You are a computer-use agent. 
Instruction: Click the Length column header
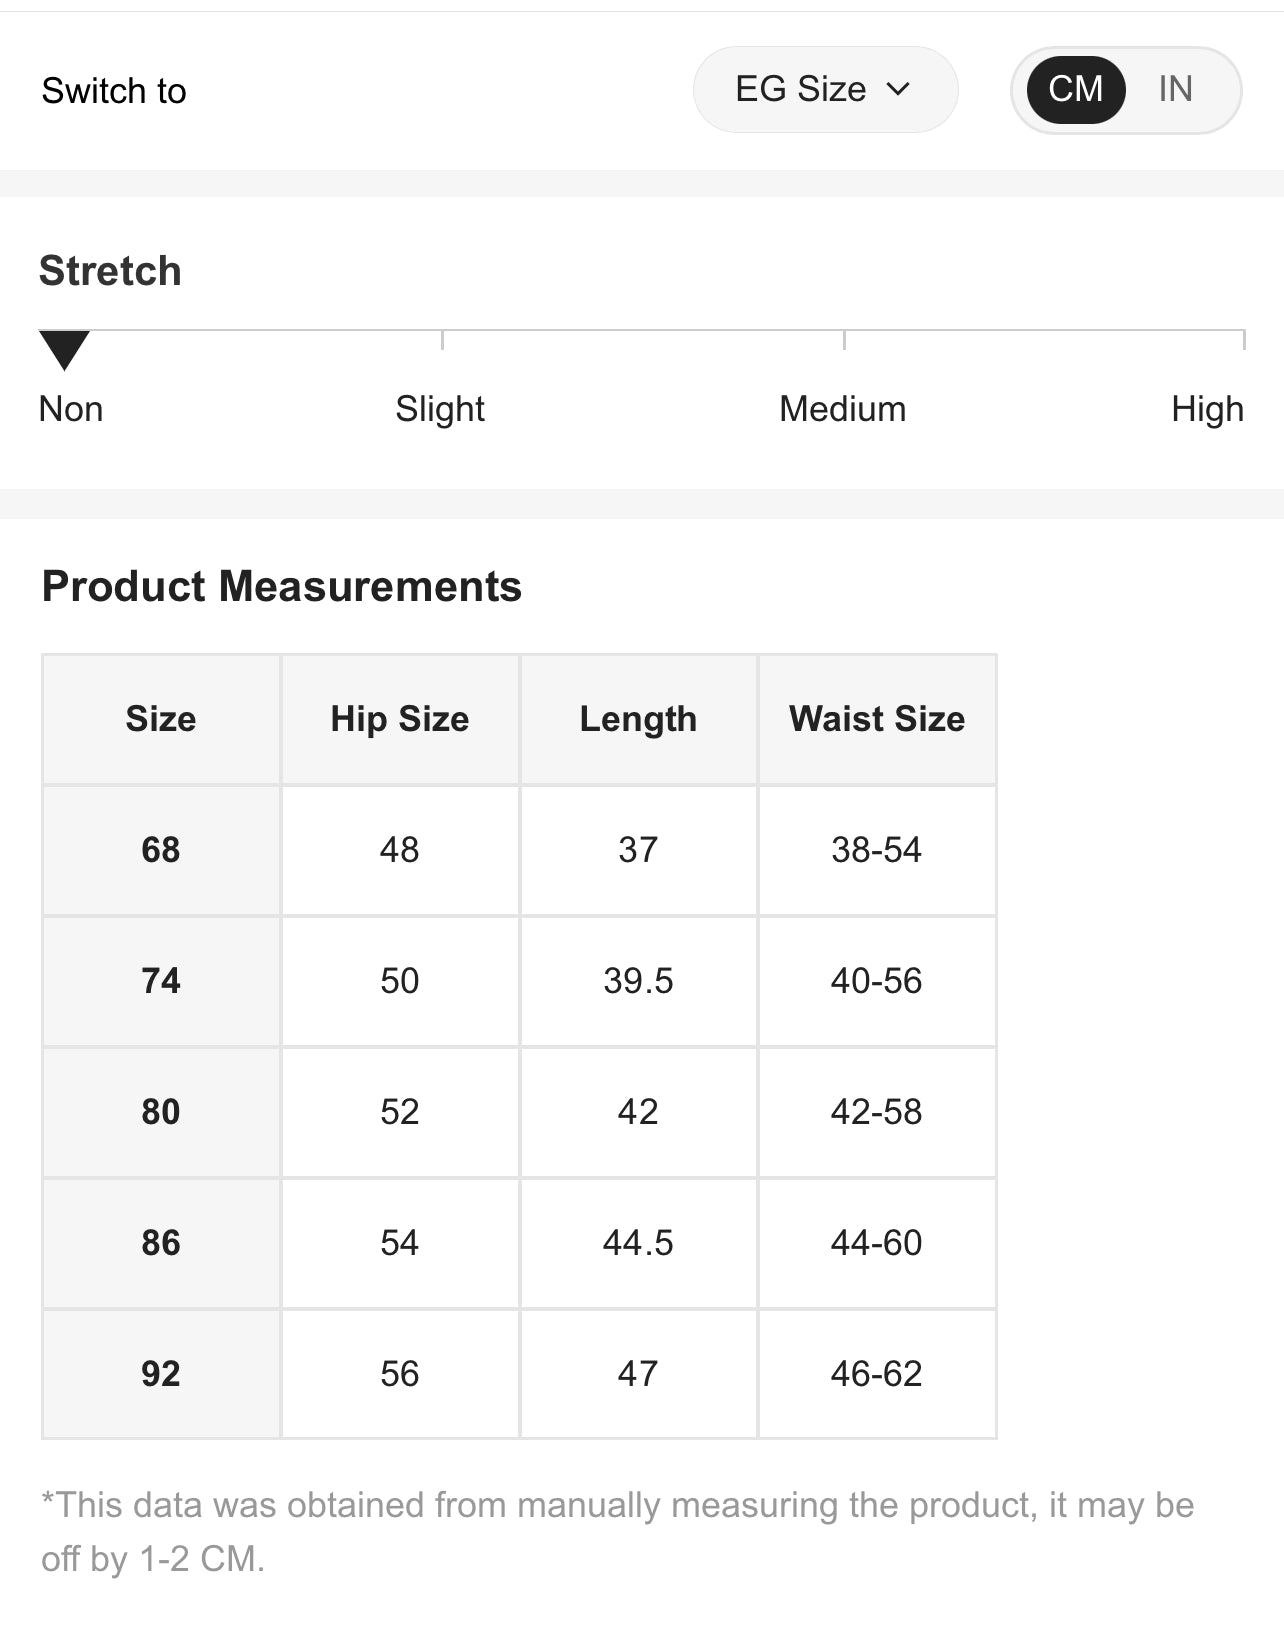pyautogui.click(x=638, y=719)
